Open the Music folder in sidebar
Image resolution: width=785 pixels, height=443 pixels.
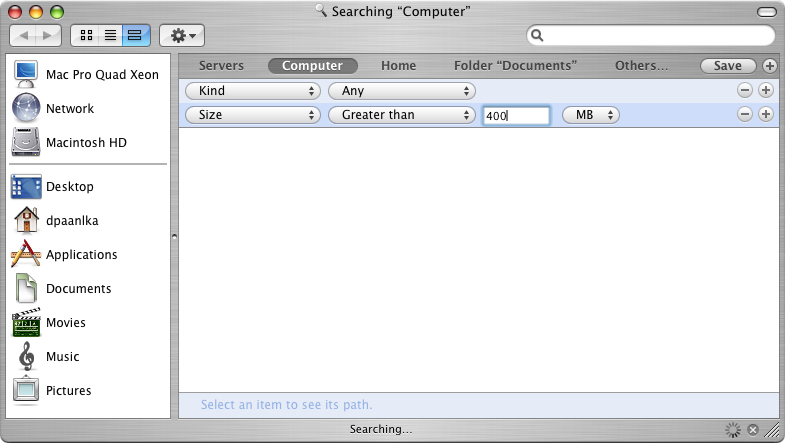pyautogui.click(x=87, y=357)
